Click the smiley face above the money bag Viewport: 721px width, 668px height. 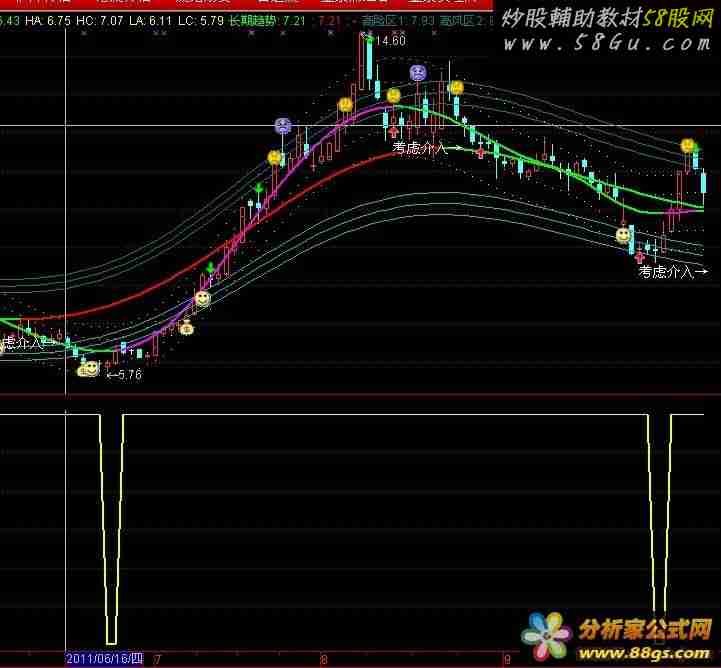point(203,299)
